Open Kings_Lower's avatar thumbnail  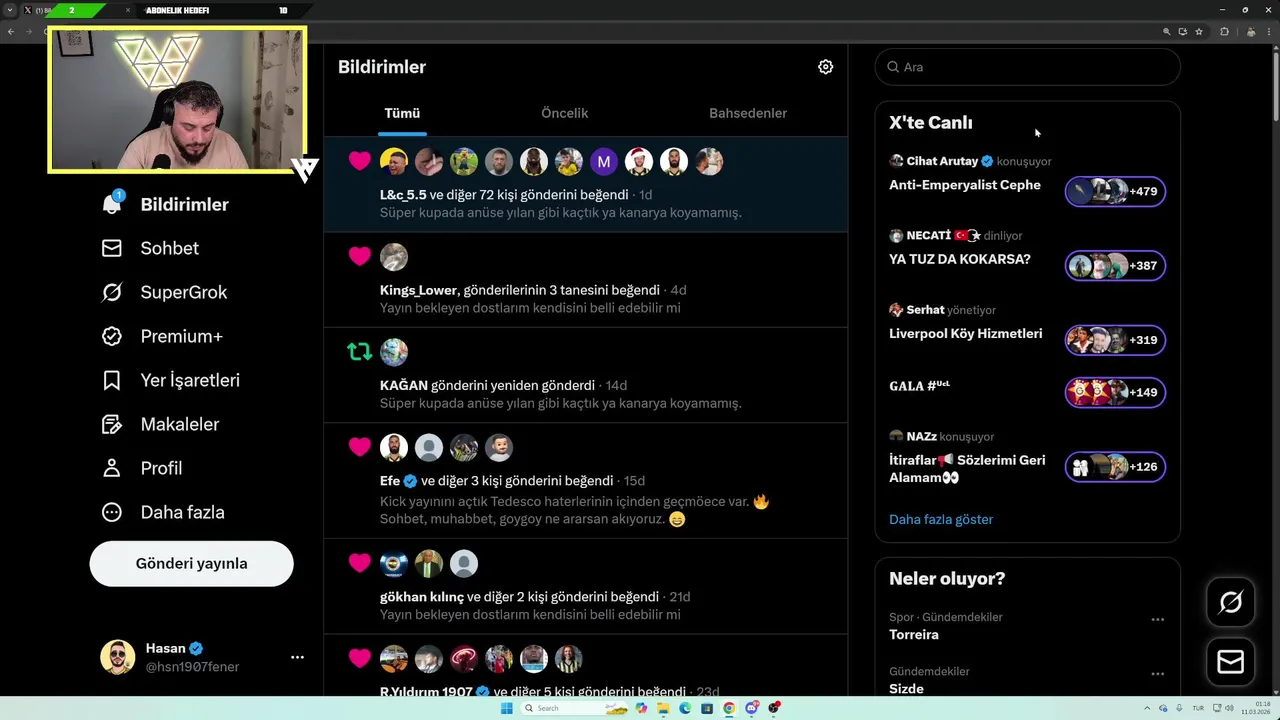[394, 257]
